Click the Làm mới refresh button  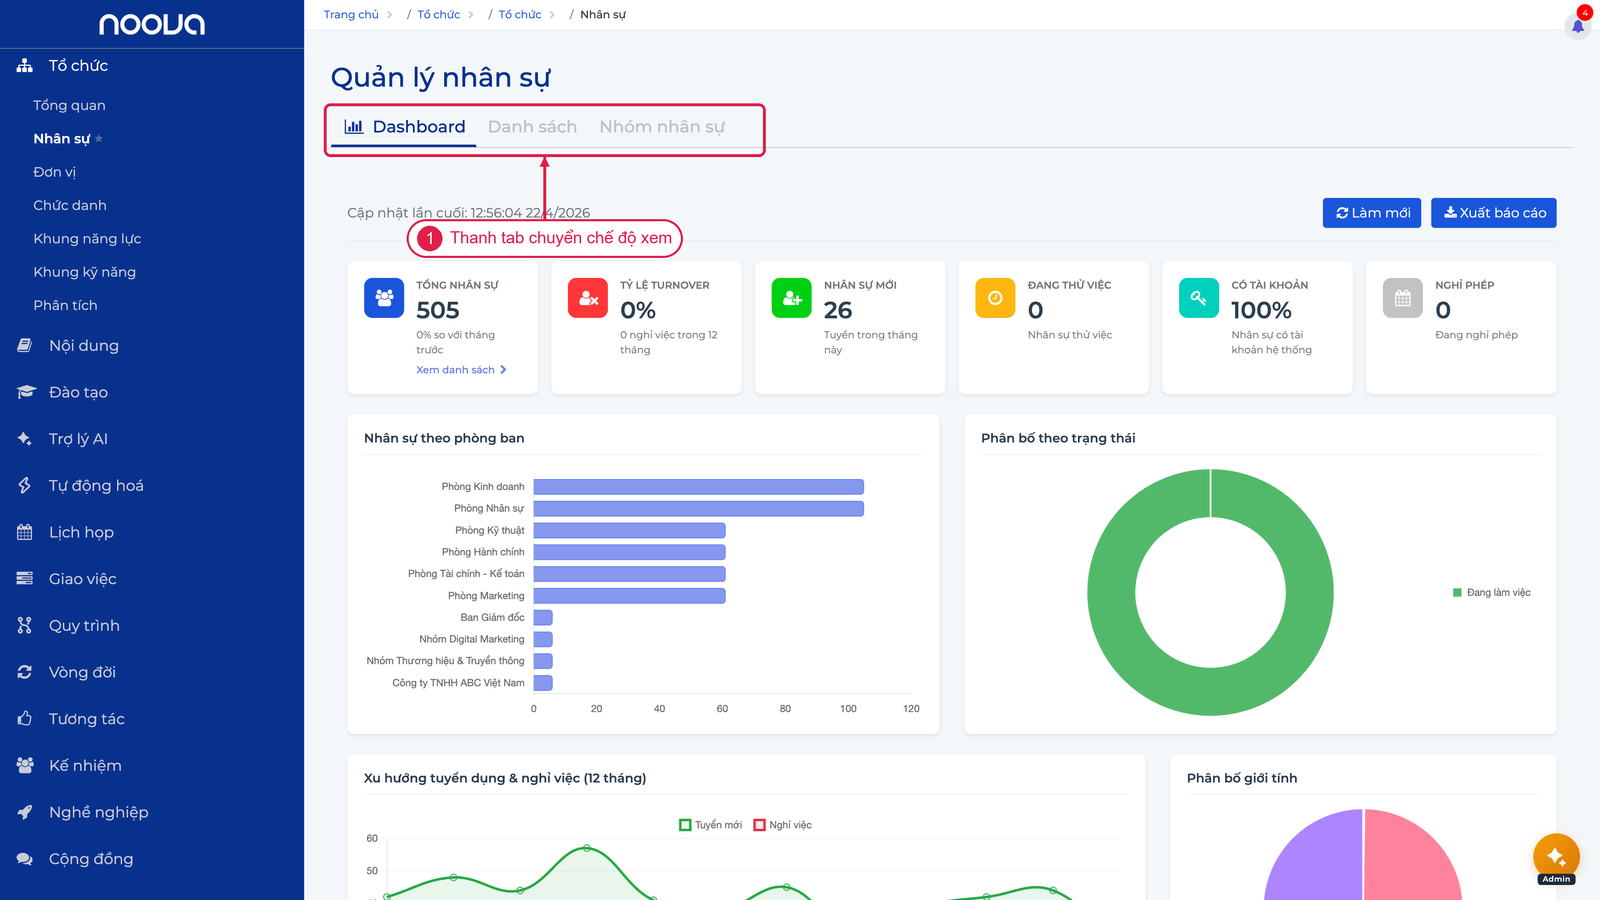point(1372,213)
